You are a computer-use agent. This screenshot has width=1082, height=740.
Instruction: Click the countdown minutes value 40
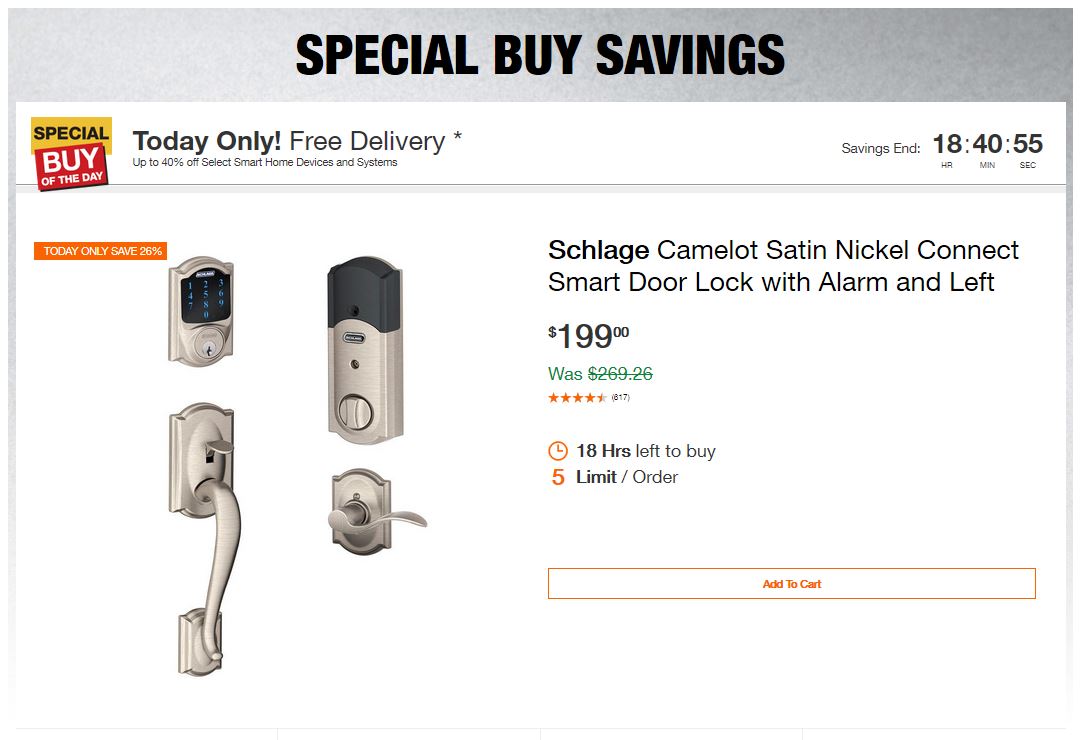987,144
